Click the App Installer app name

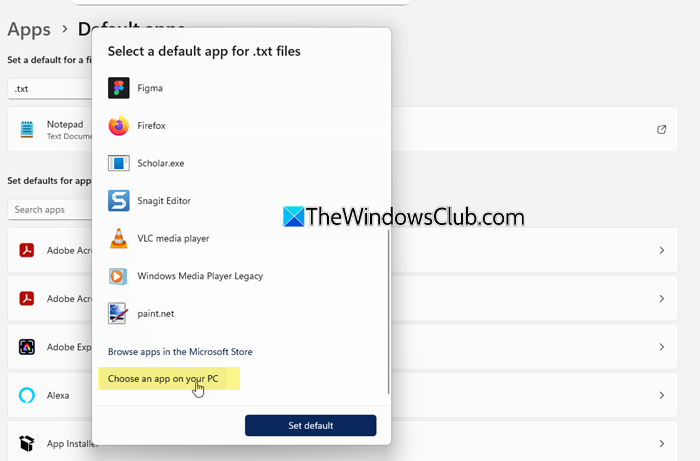point(71,443)
